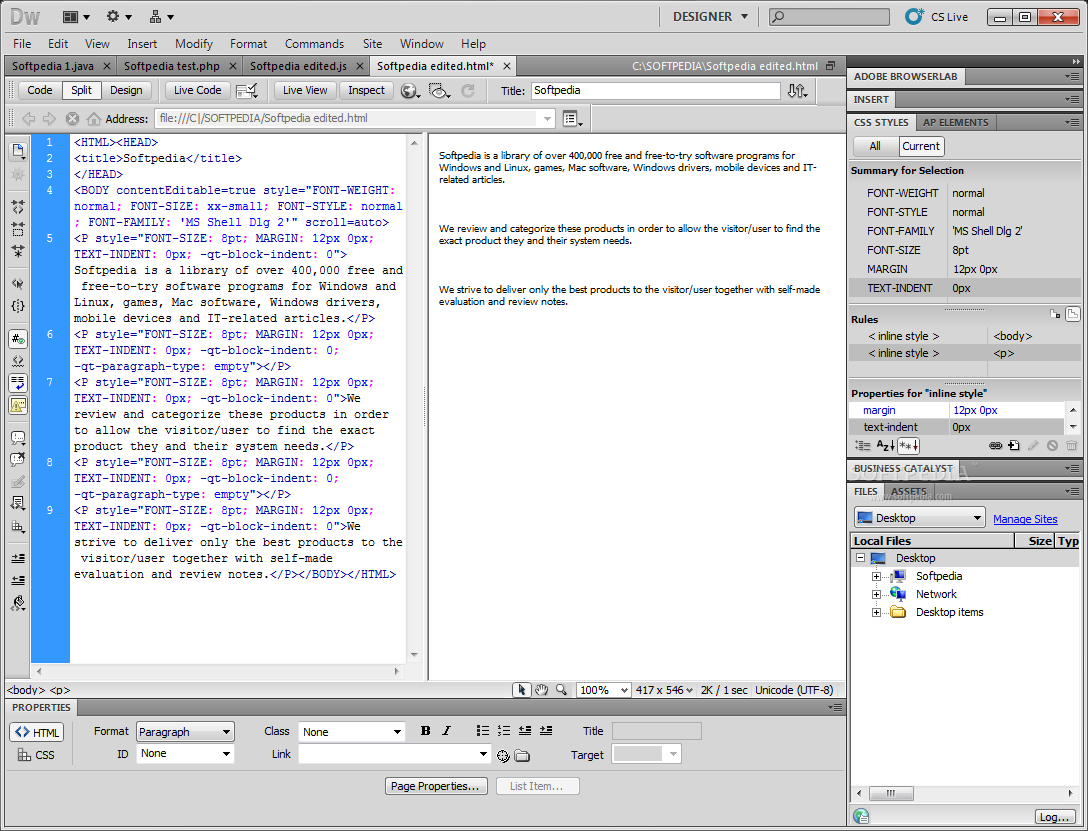Open File Management arrows icon

797,91
